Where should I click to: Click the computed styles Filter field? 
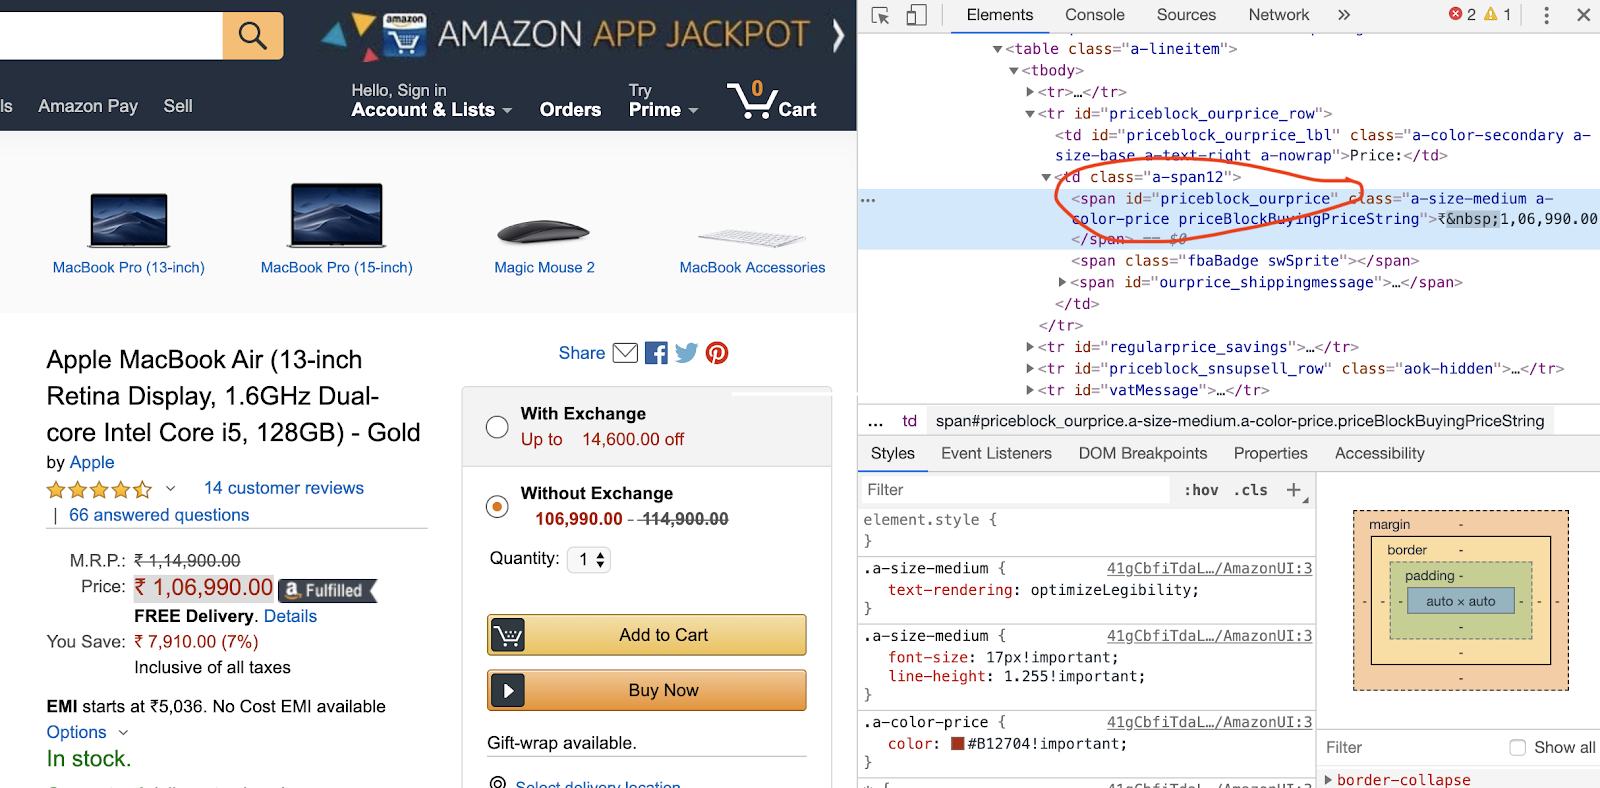(1410, 747)
